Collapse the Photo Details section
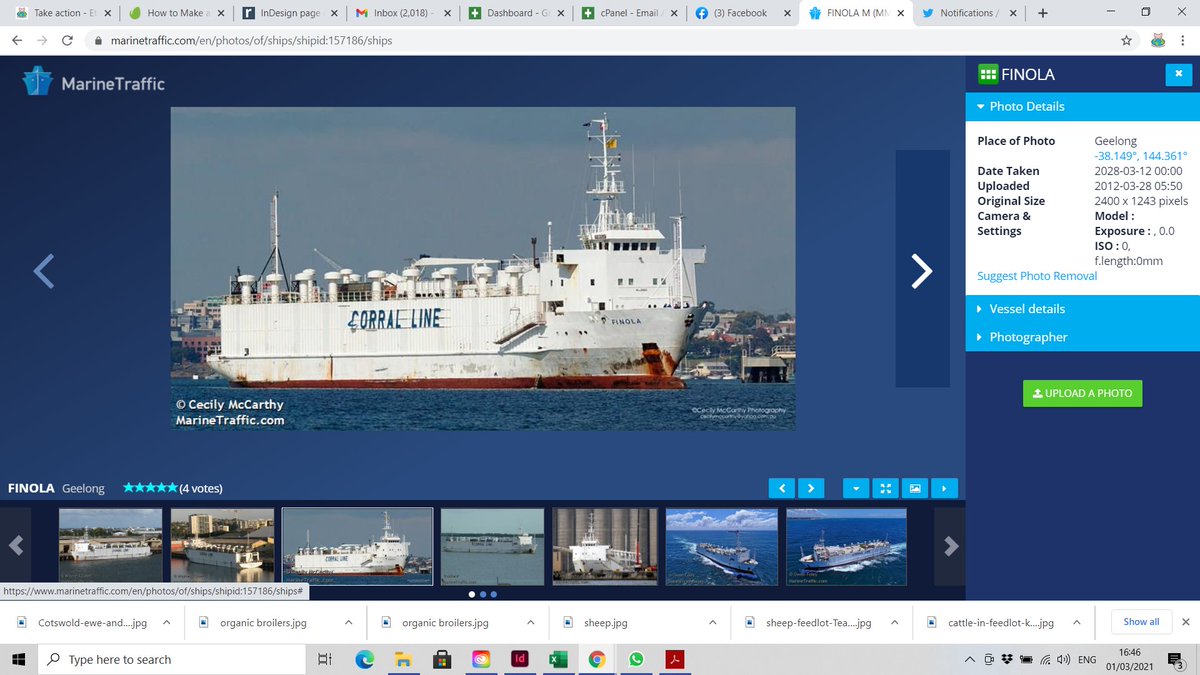The width and height of the screenshot is (1200, 675). [1082, 106]
